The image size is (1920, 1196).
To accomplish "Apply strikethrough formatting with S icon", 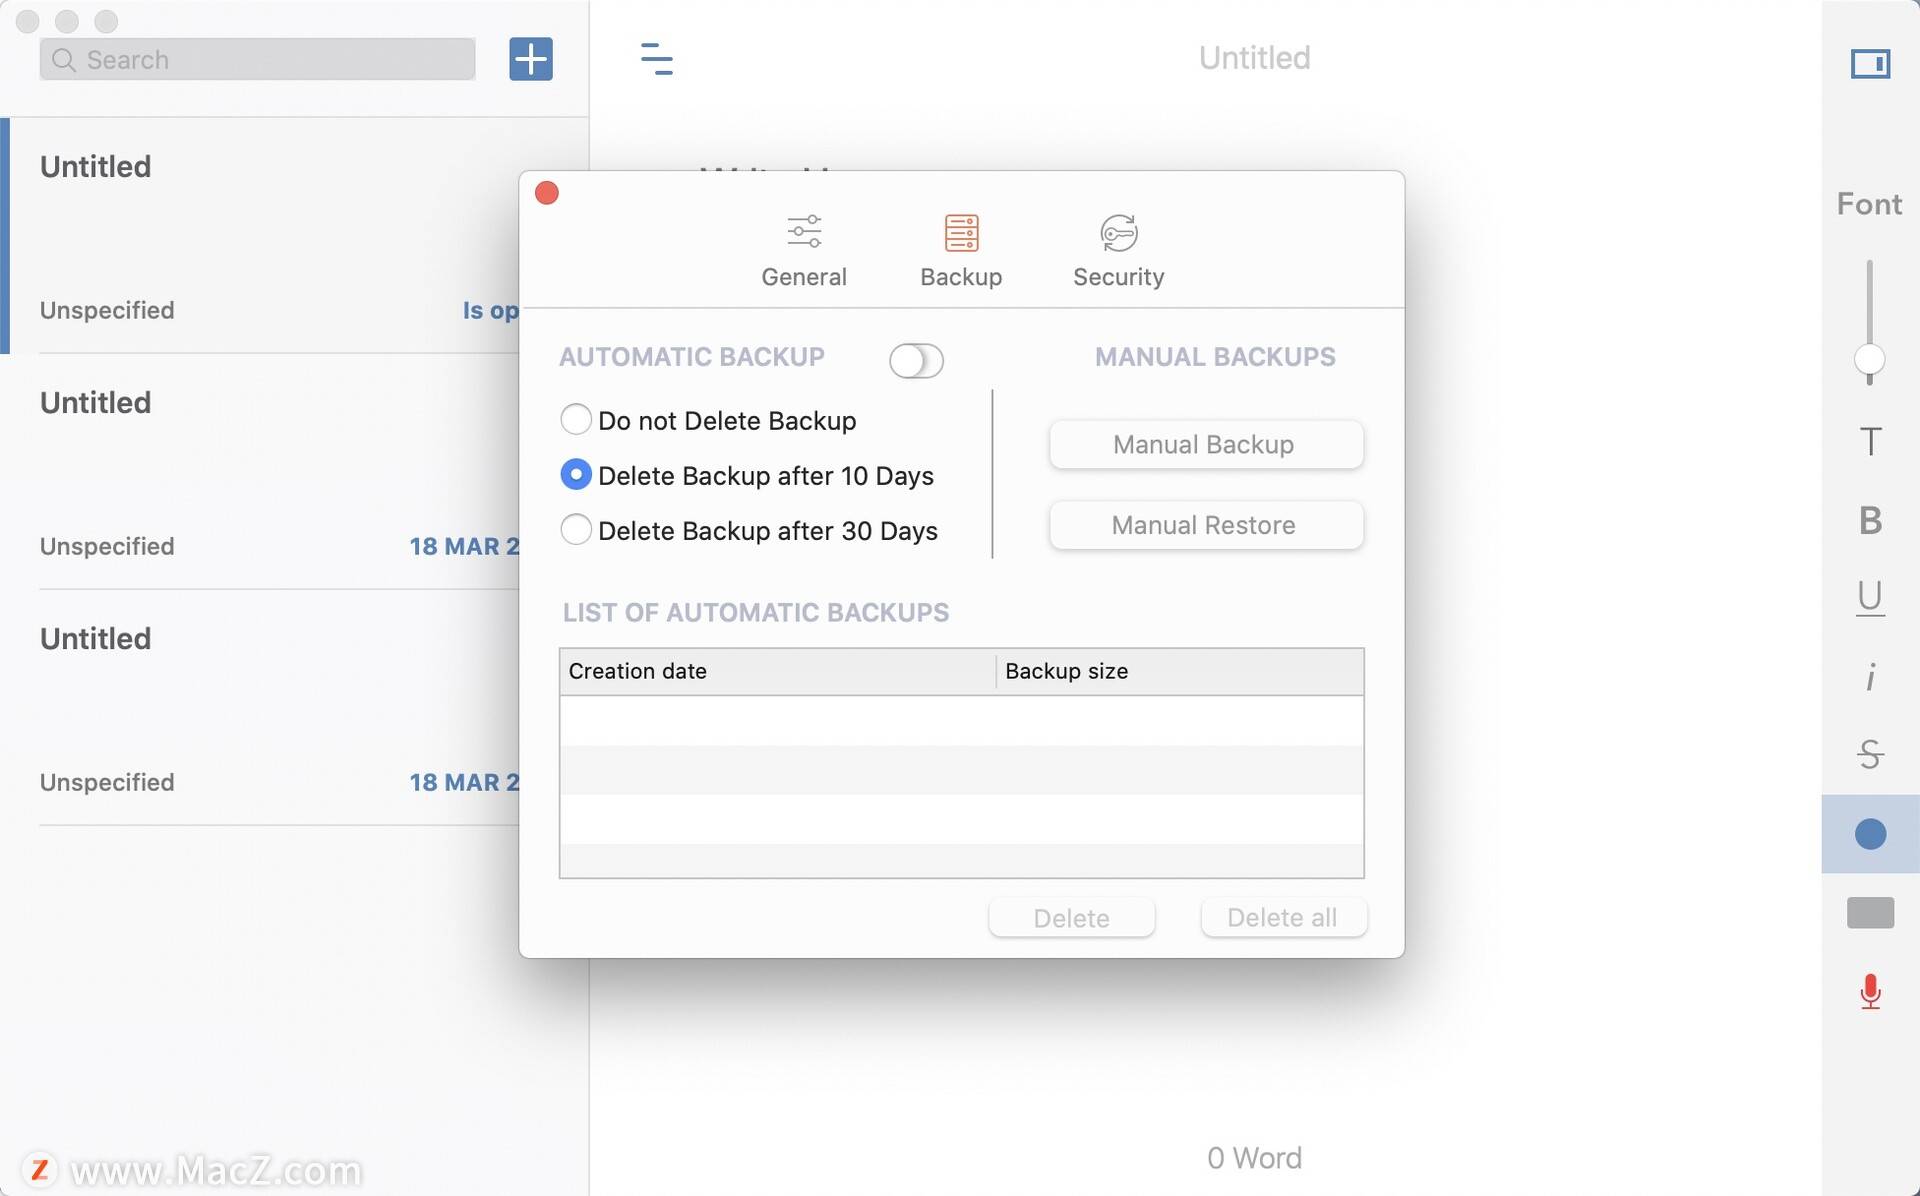I will (x=1870, y=753).
